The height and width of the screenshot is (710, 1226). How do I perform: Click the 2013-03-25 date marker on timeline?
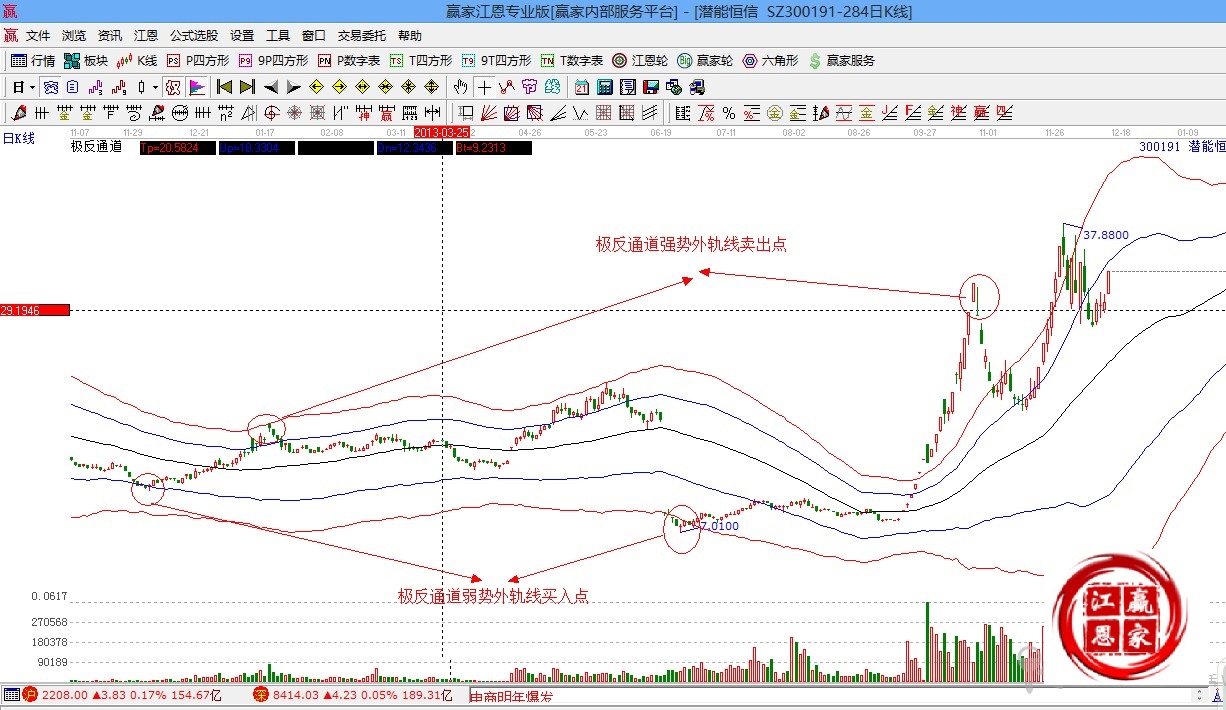coord(441,132)
